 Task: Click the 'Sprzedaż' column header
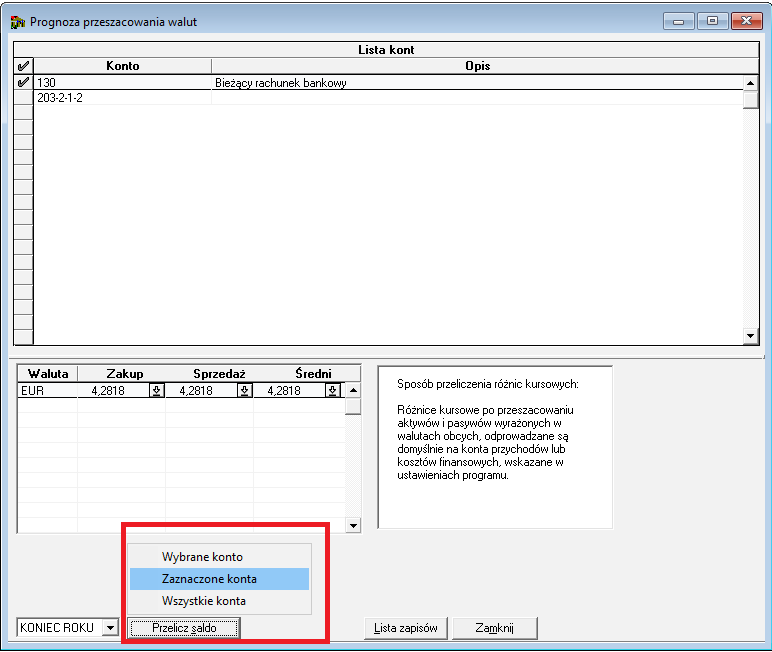pyautogui.click(x=219, y=374)
